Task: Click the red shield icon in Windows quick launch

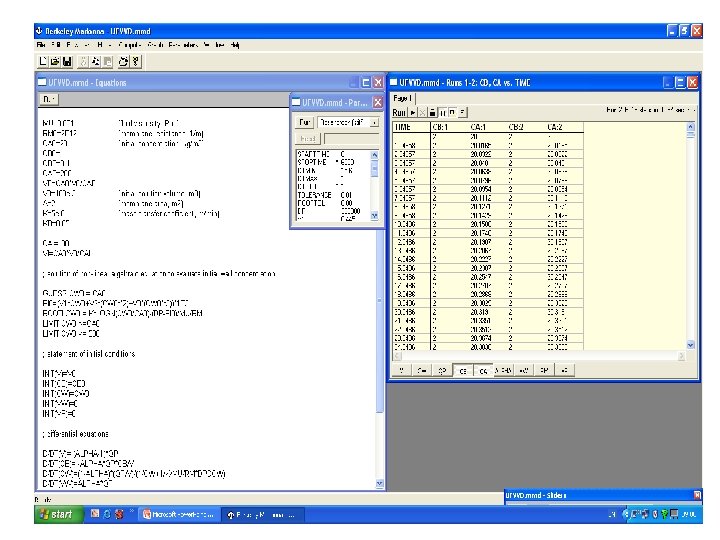Action: tap(119, 514)
